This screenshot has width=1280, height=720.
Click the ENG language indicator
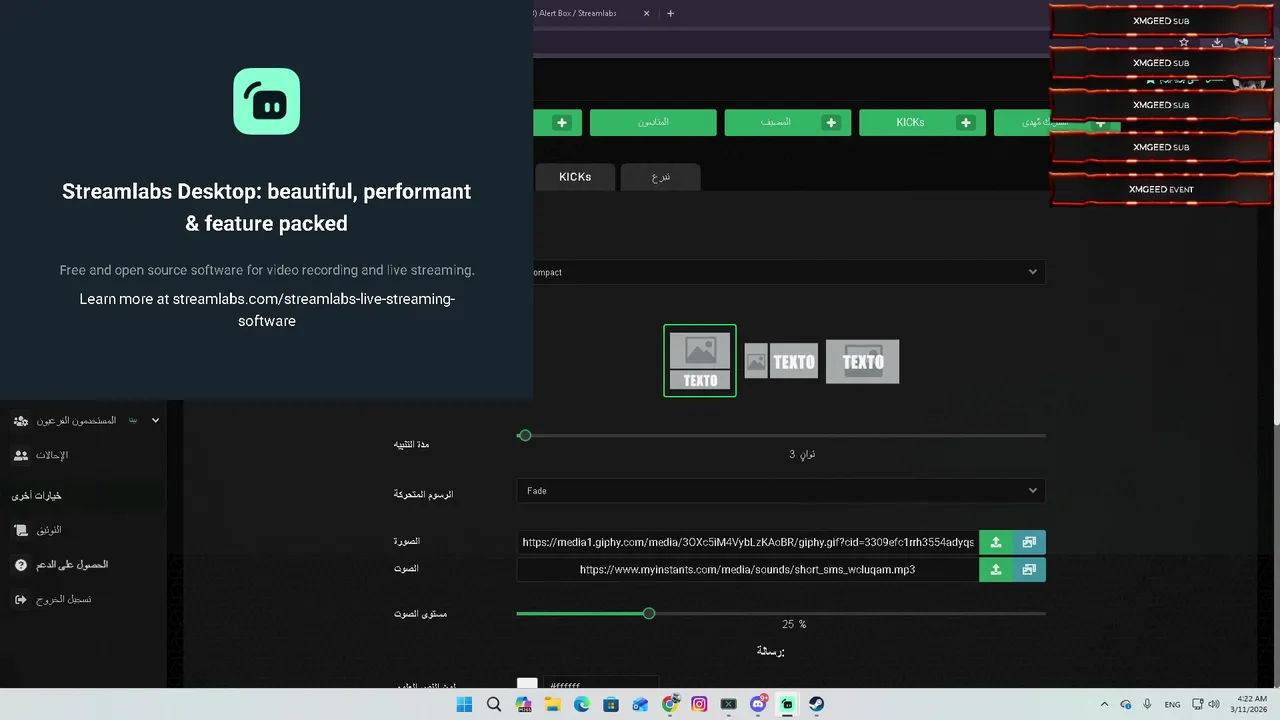1172,704
